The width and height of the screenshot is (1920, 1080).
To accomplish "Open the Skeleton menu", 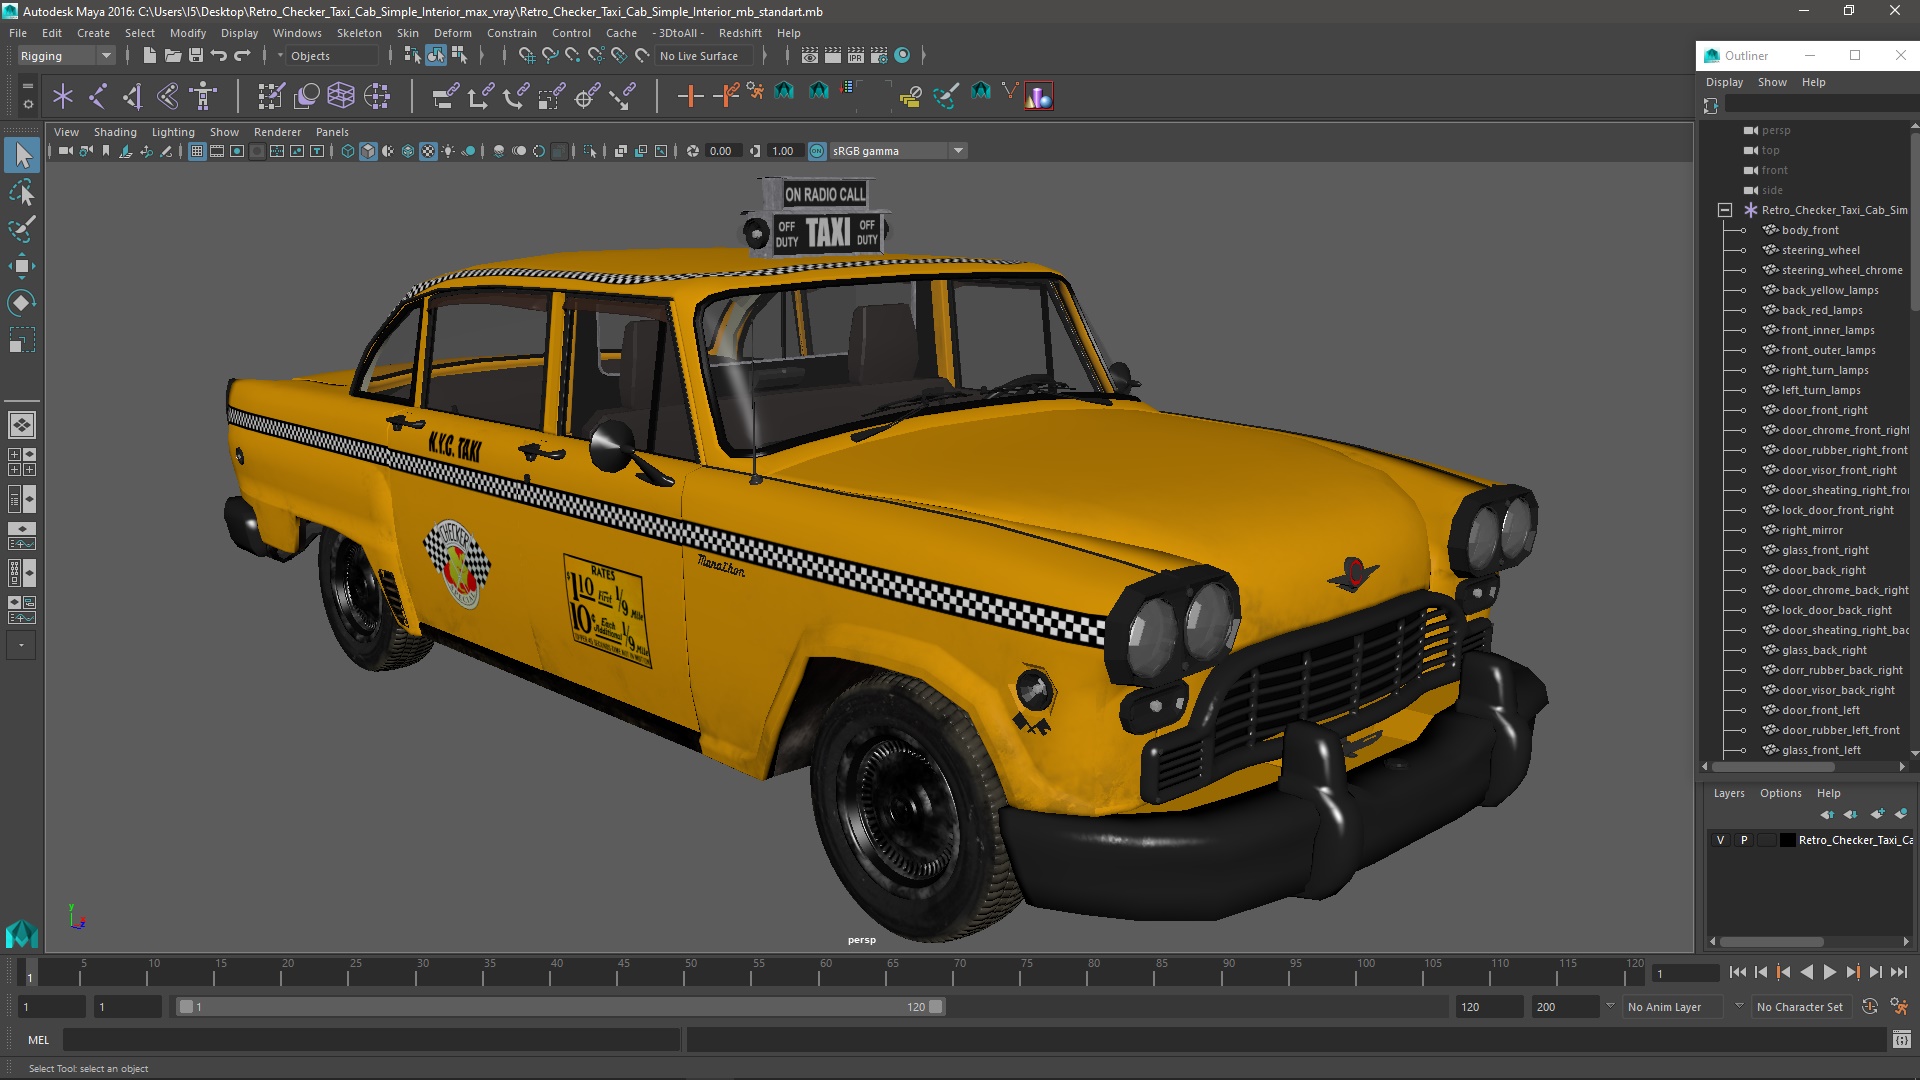I will (x=358, y=33).
